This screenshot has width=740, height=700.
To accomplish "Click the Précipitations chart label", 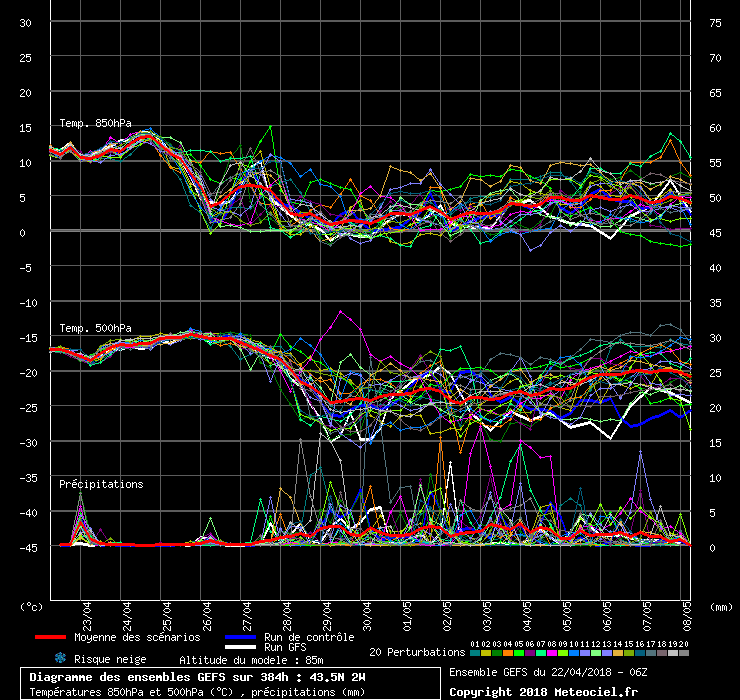I will (x=101, y=484).
